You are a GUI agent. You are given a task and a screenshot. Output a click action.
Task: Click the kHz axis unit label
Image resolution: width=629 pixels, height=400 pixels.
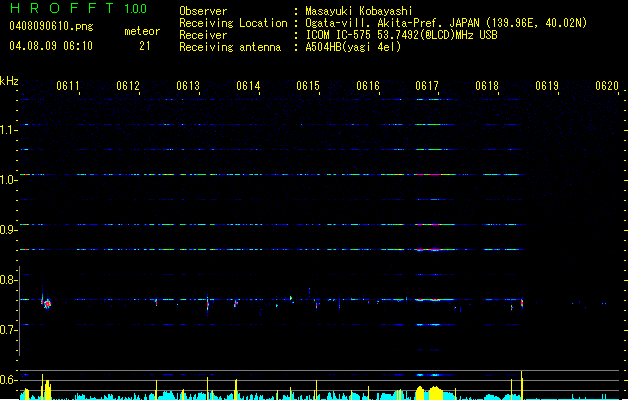(9, 81)
